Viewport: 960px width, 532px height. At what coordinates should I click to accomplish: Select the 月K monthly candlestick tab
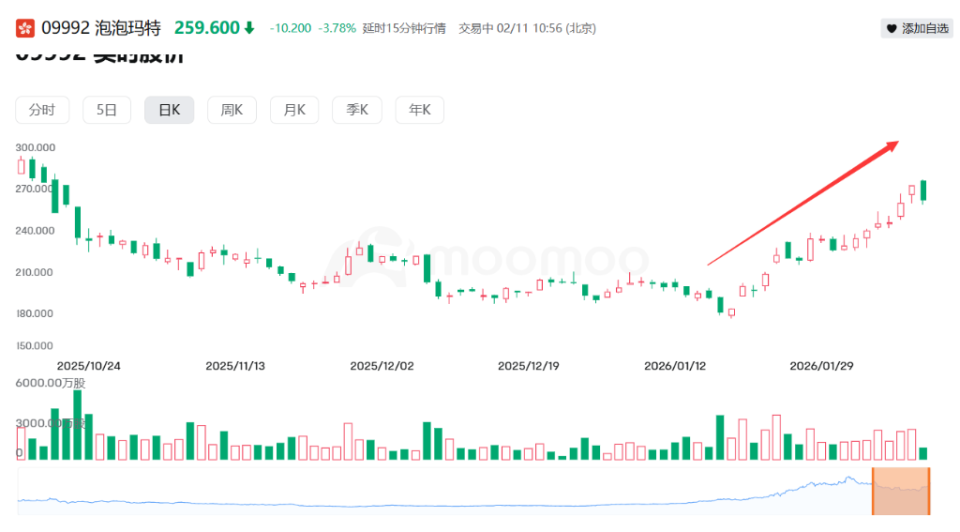click(x=294, y=110)
